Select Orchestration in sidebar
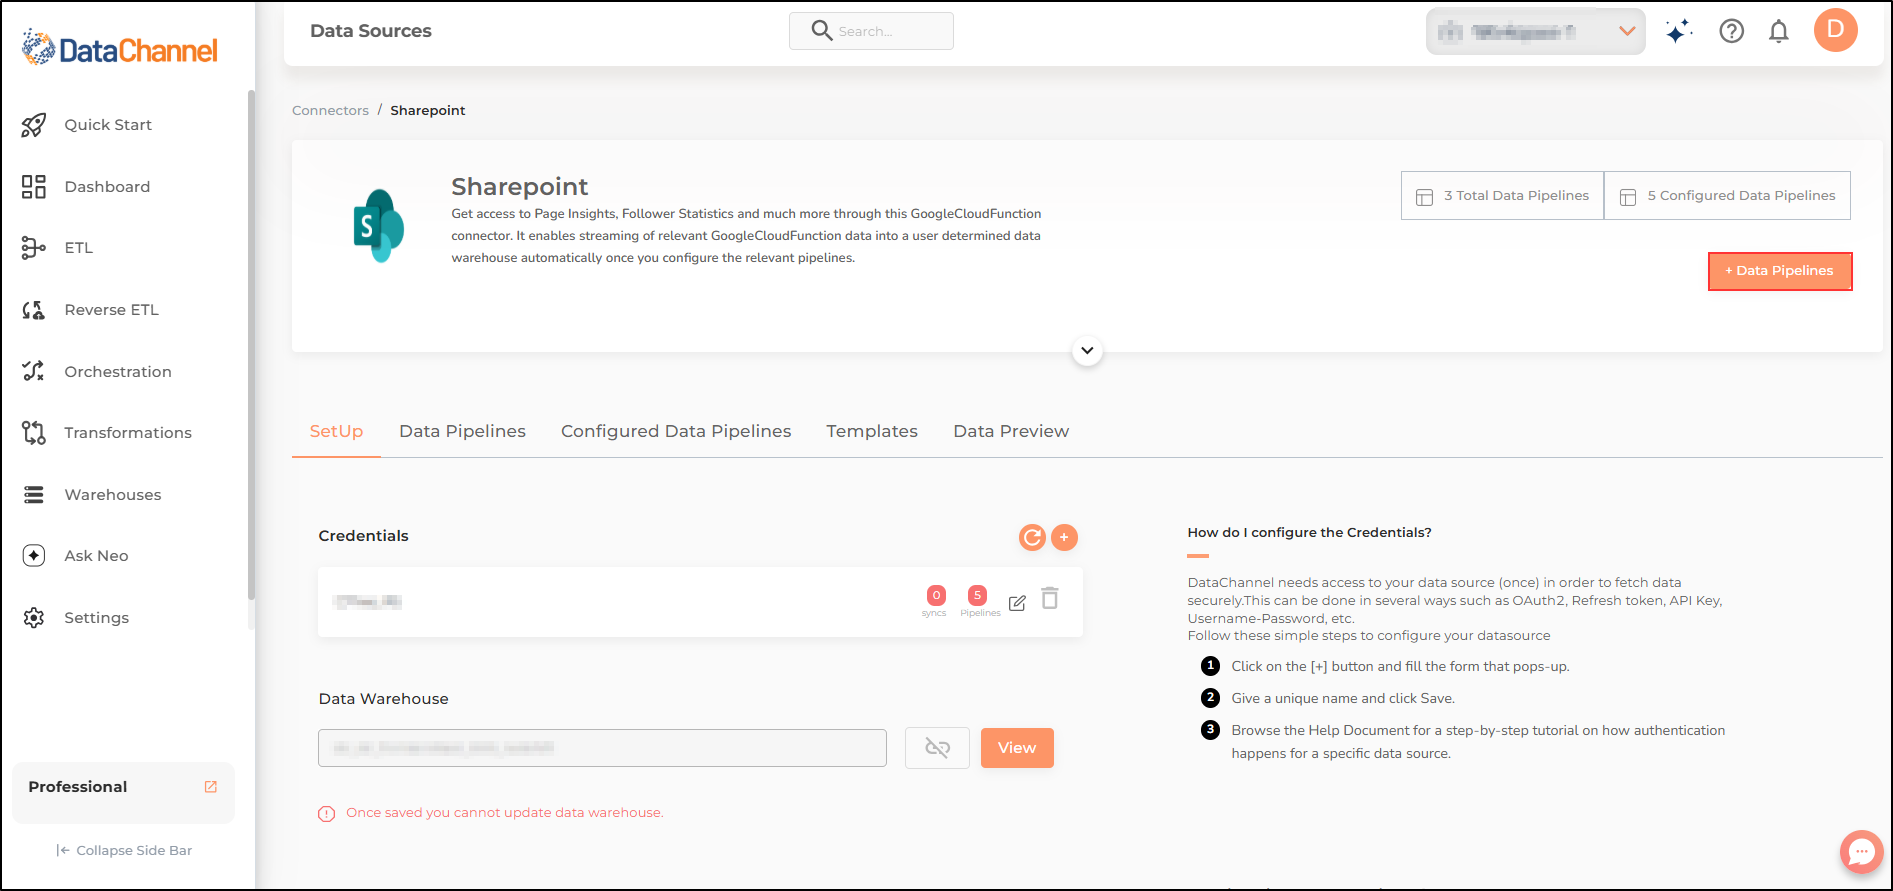Viewport: 1893px width, 891px height. (x=118, y=372)
